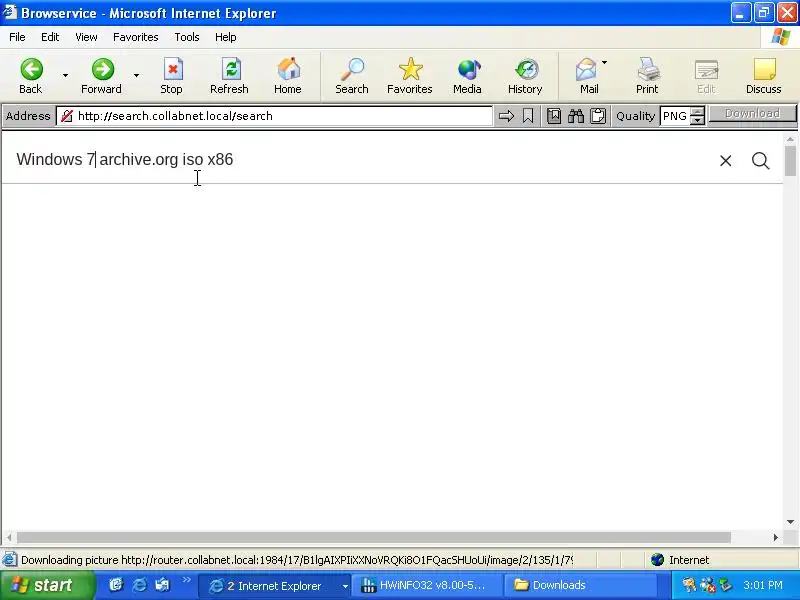Image resolution: width=800 pixels, height=600 pixels.
Task: Open the Forward history dropdown arrow
Action: [137, 76]
